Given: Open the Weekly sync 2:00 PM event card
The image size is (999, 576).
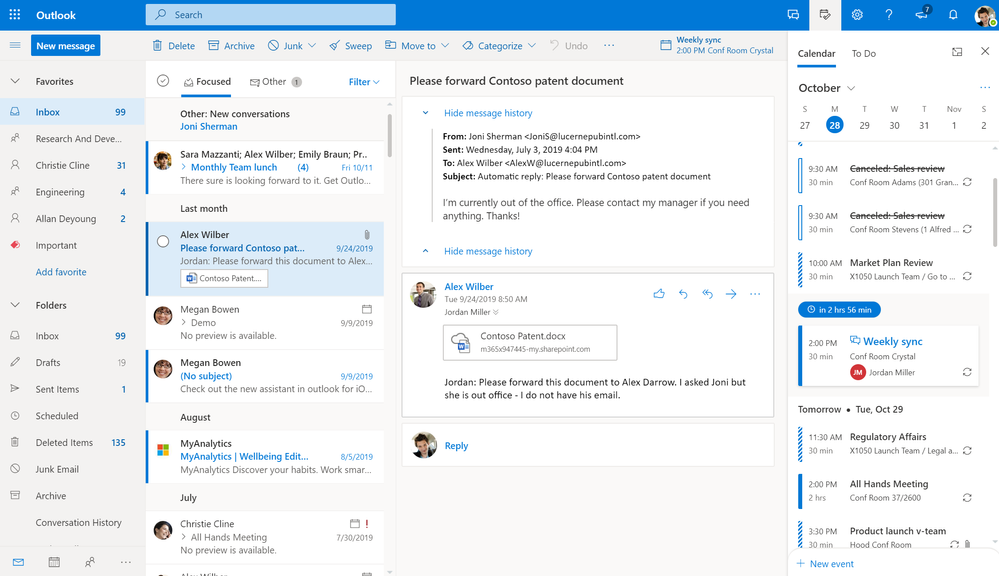Looking at the screenshot, I should (x=888, y=356).
